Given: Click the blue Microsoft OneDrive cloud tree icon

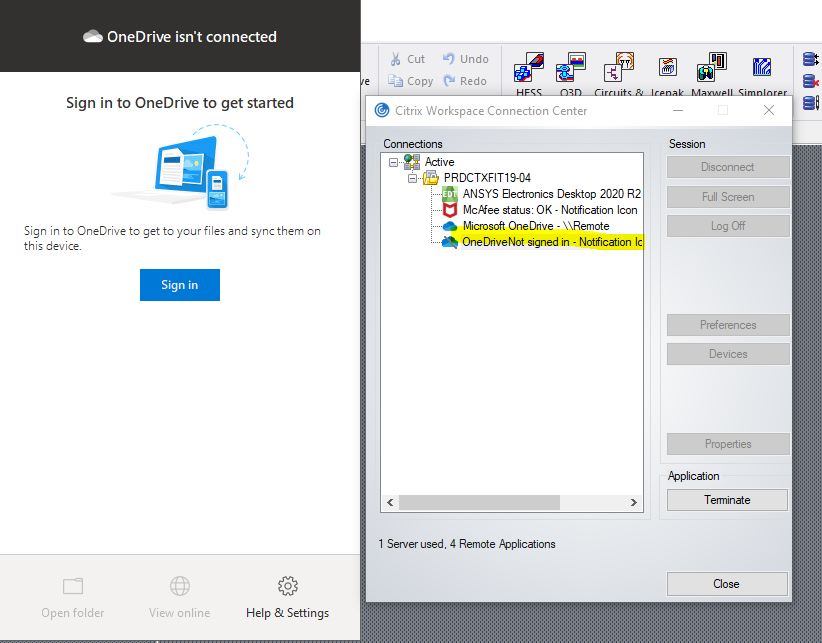Looking at the screenshot, I should (450, 226).
